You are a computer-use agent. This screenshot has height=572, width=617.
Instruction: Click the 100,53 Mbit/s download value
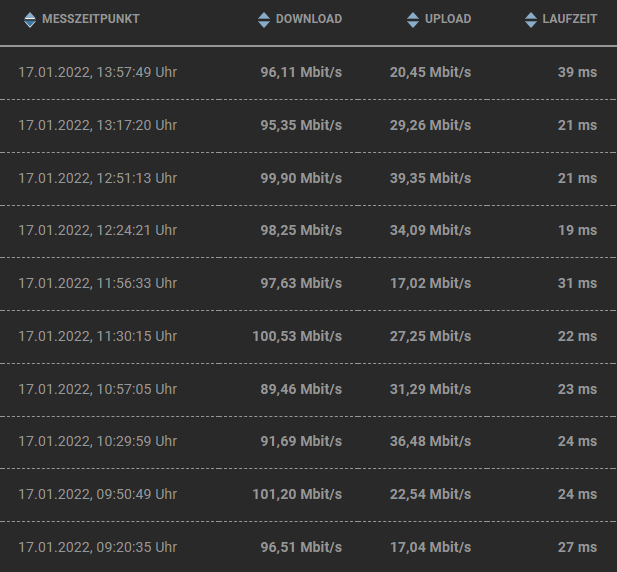[x=297, y=336]
